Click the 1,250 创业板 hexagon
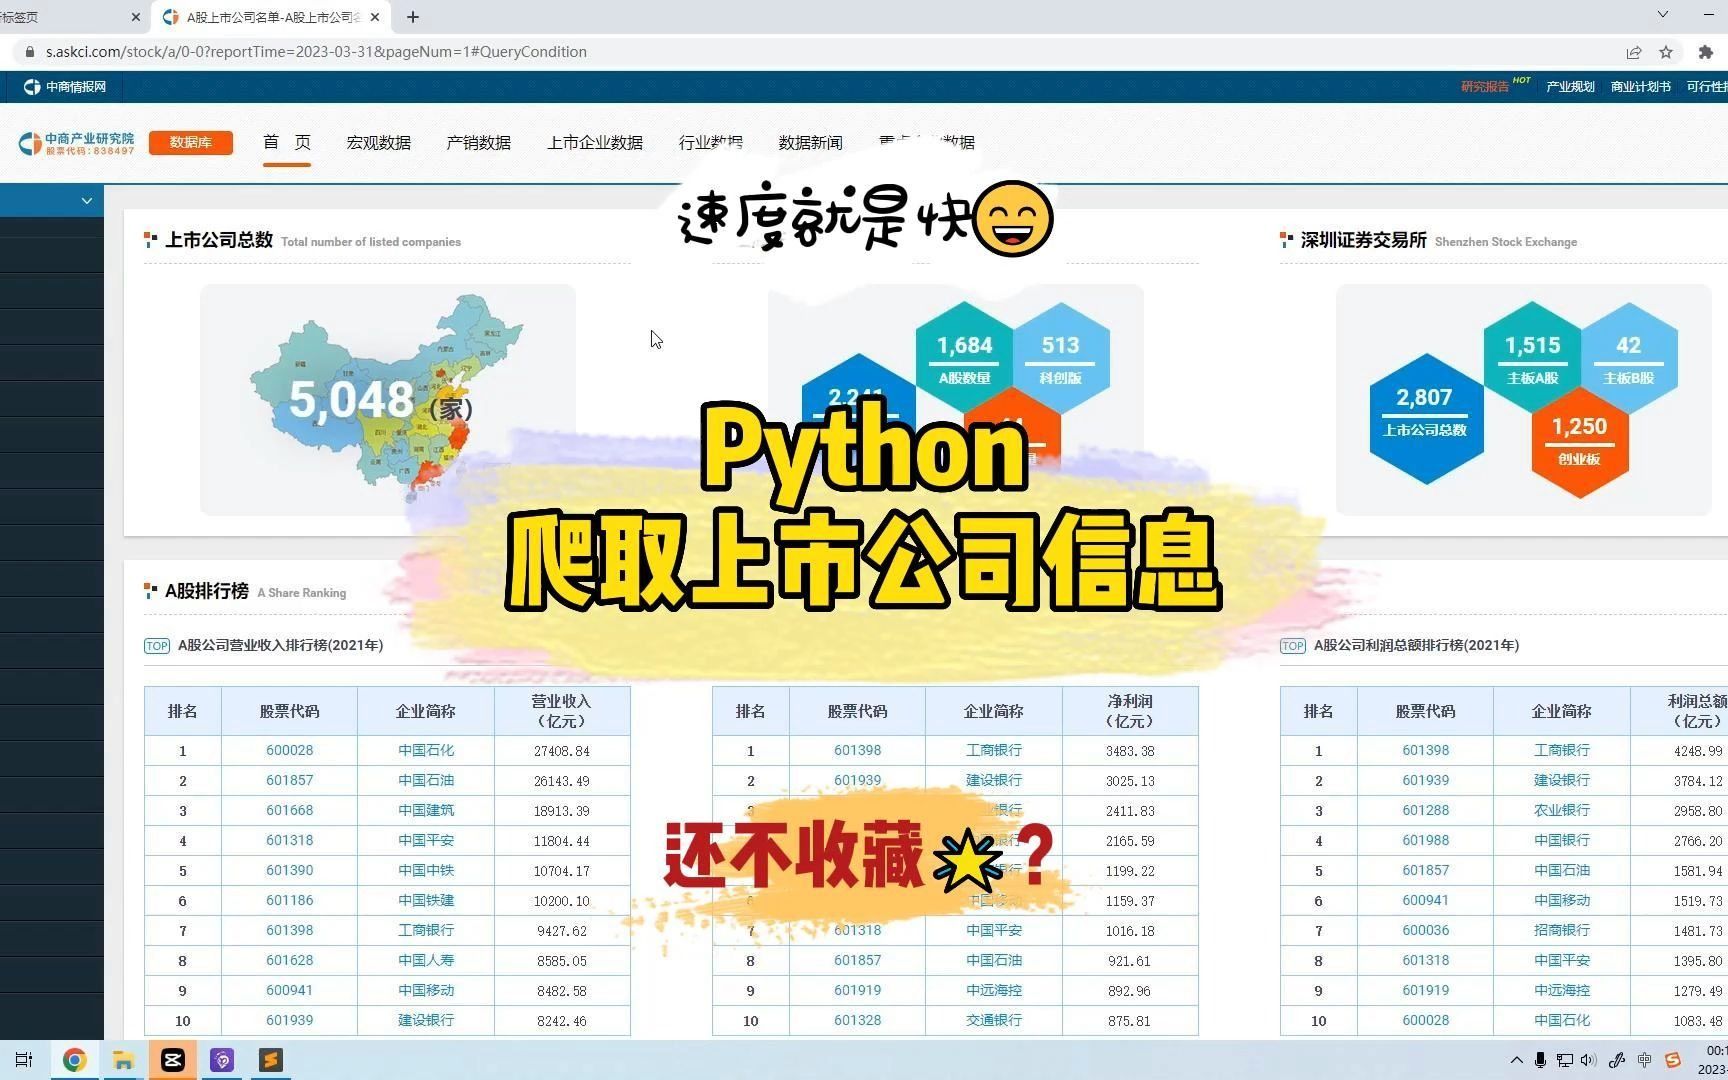Viewport: 1728px width, 1080px height. click(x=1580, y=440)
